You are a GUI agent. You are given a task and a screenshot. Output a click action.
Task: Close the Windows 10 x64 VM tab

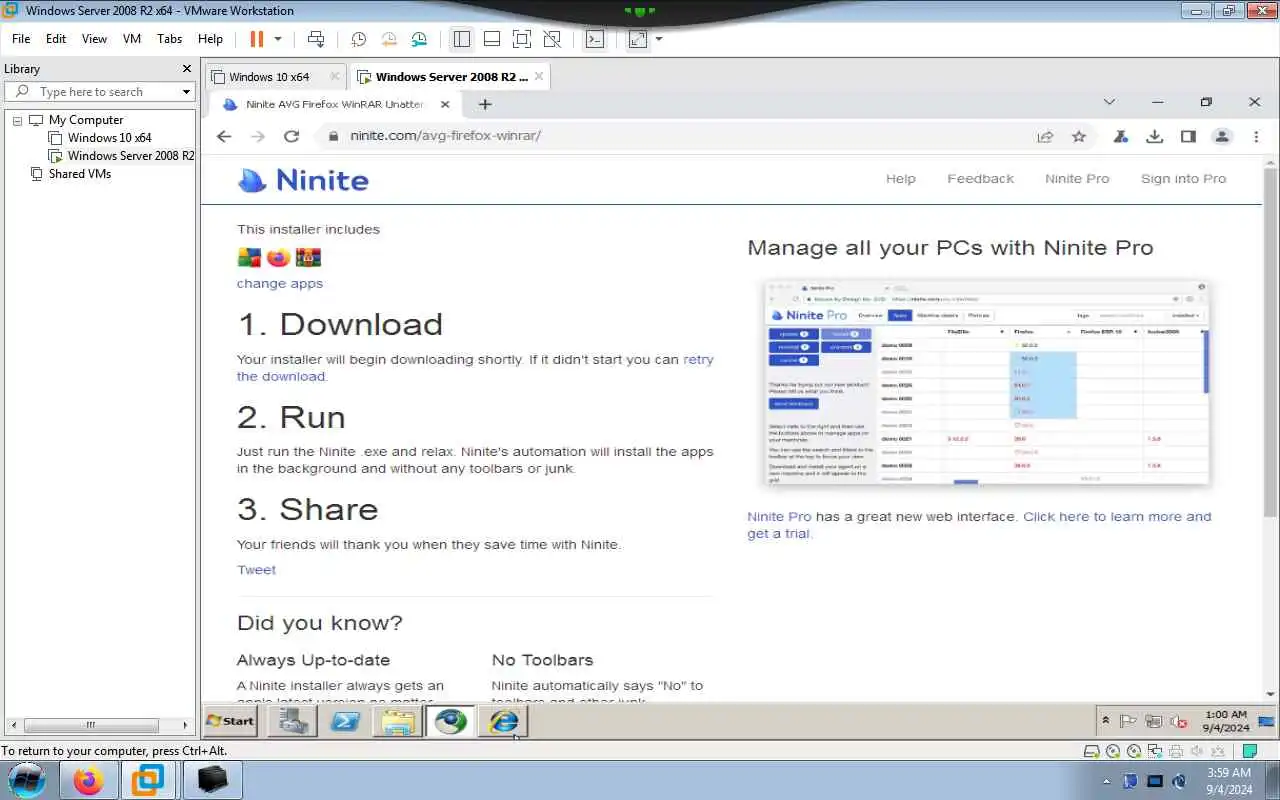pos(335,76)
